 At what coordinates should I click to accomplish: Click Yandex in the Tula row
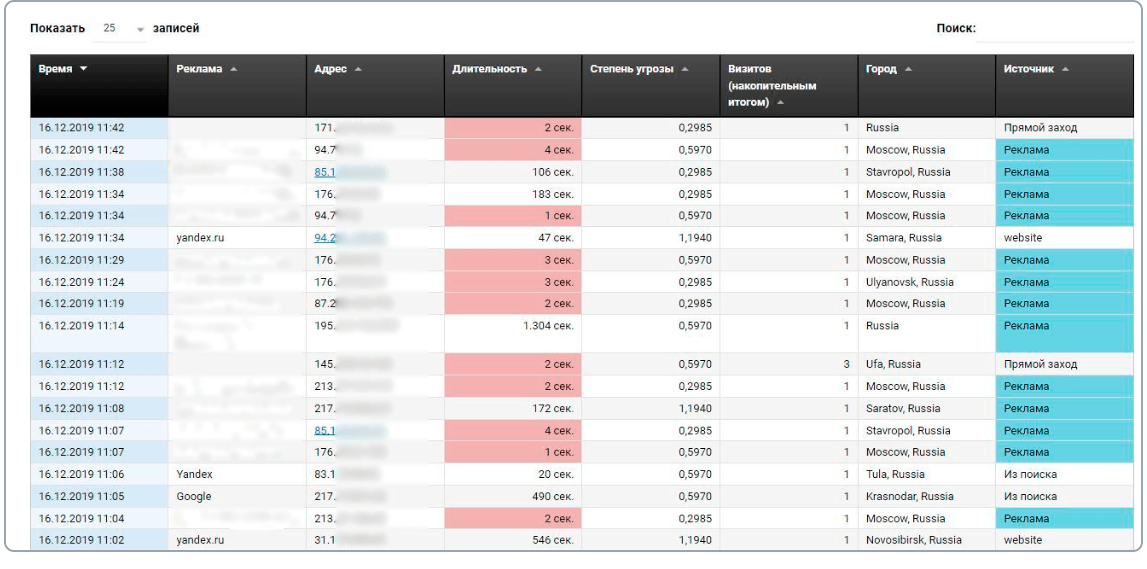pos(195,475)
